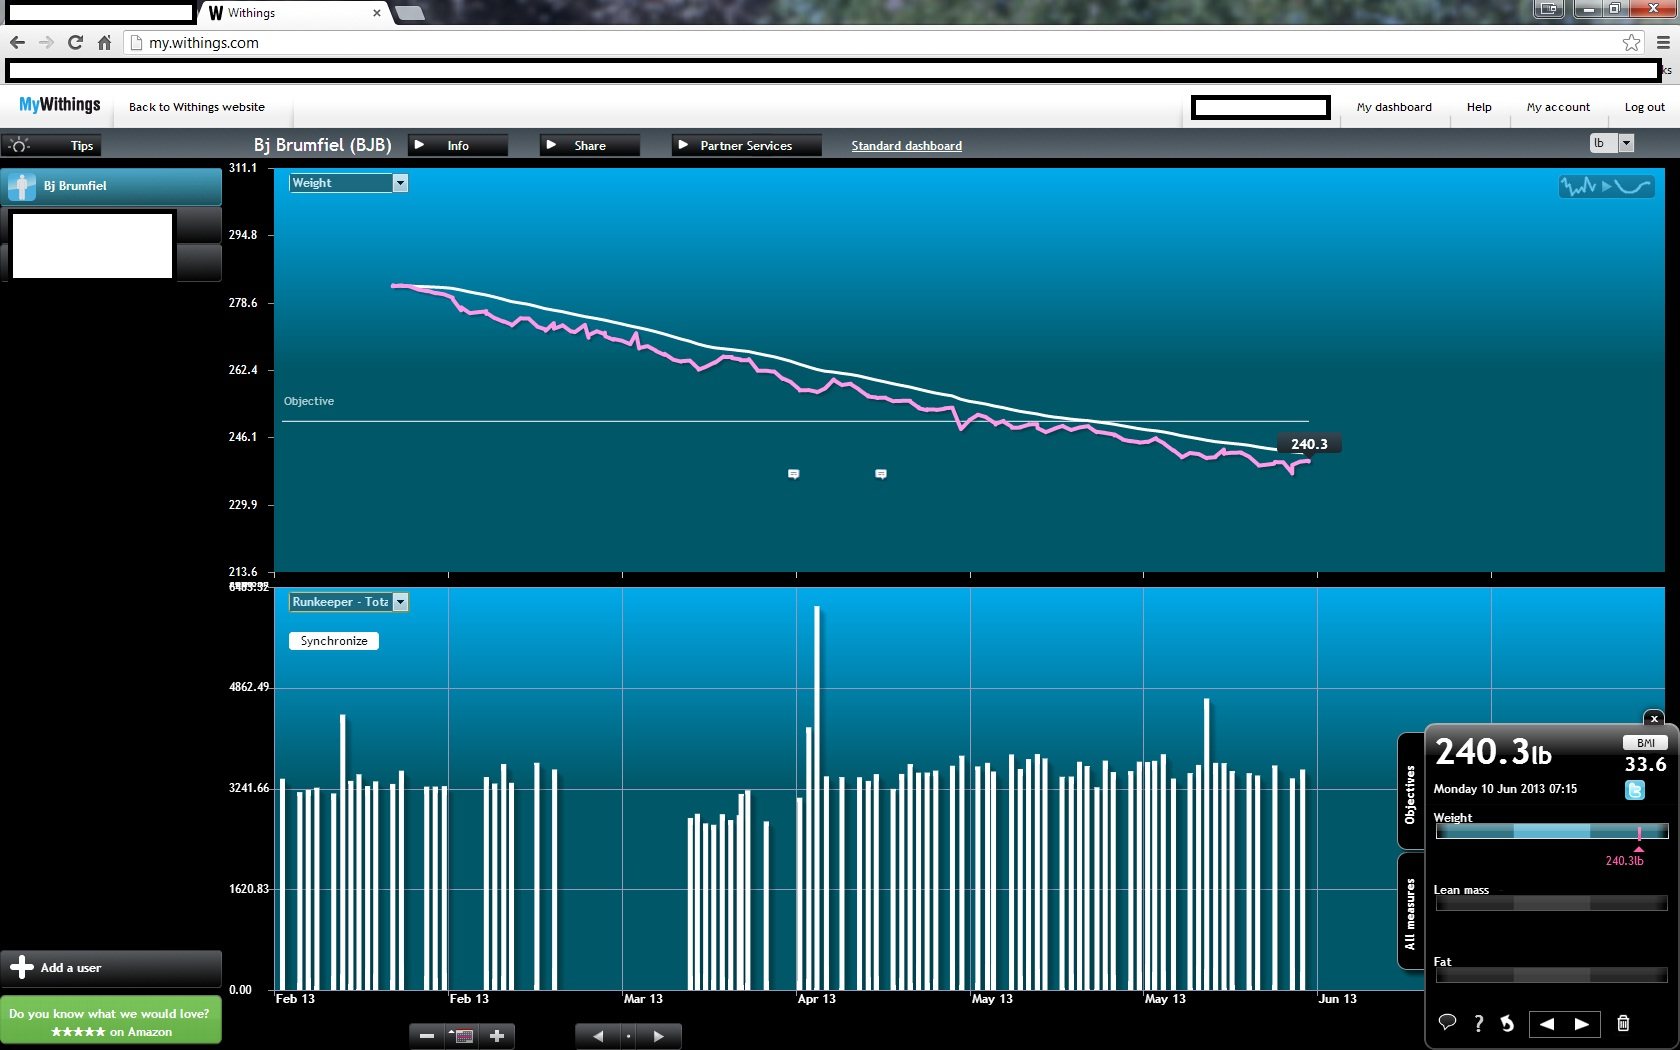Screen dimensions: 1680x1050
Task: Zoom in timeline with plus button
Action: 497,1036
